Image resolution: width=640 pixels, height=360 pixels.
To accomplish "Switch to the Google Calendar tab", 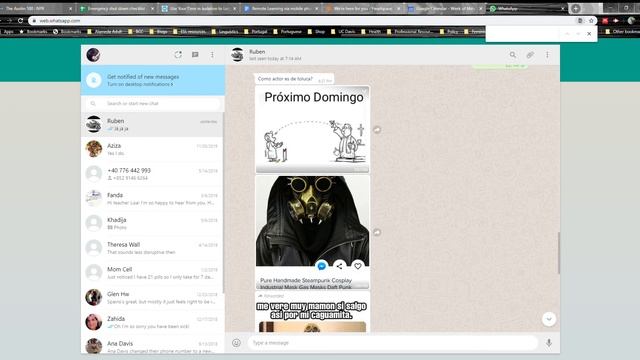I will tap(445, 8).
